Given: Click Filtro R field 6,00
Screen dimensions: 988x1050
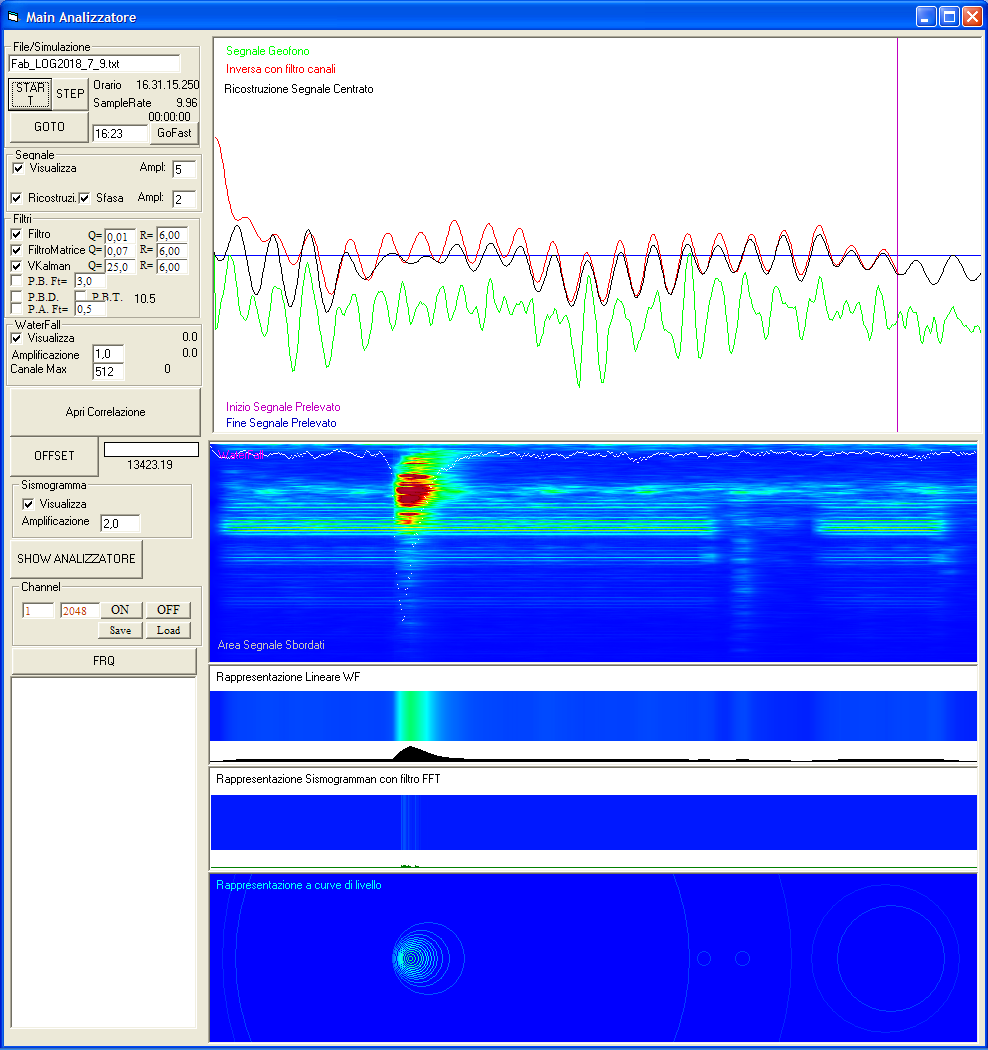Looking at the screenshot, I should [171, 235].
